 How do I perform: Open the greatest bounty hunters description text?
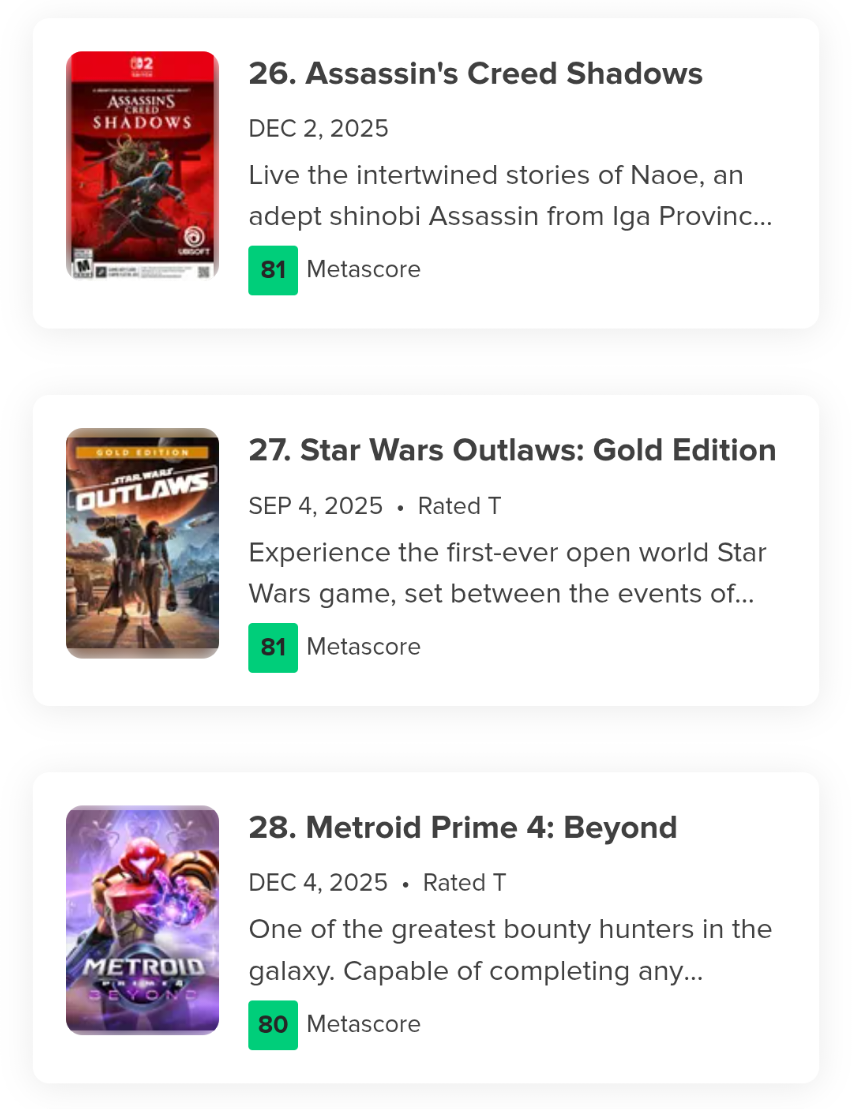click(510, 950)
